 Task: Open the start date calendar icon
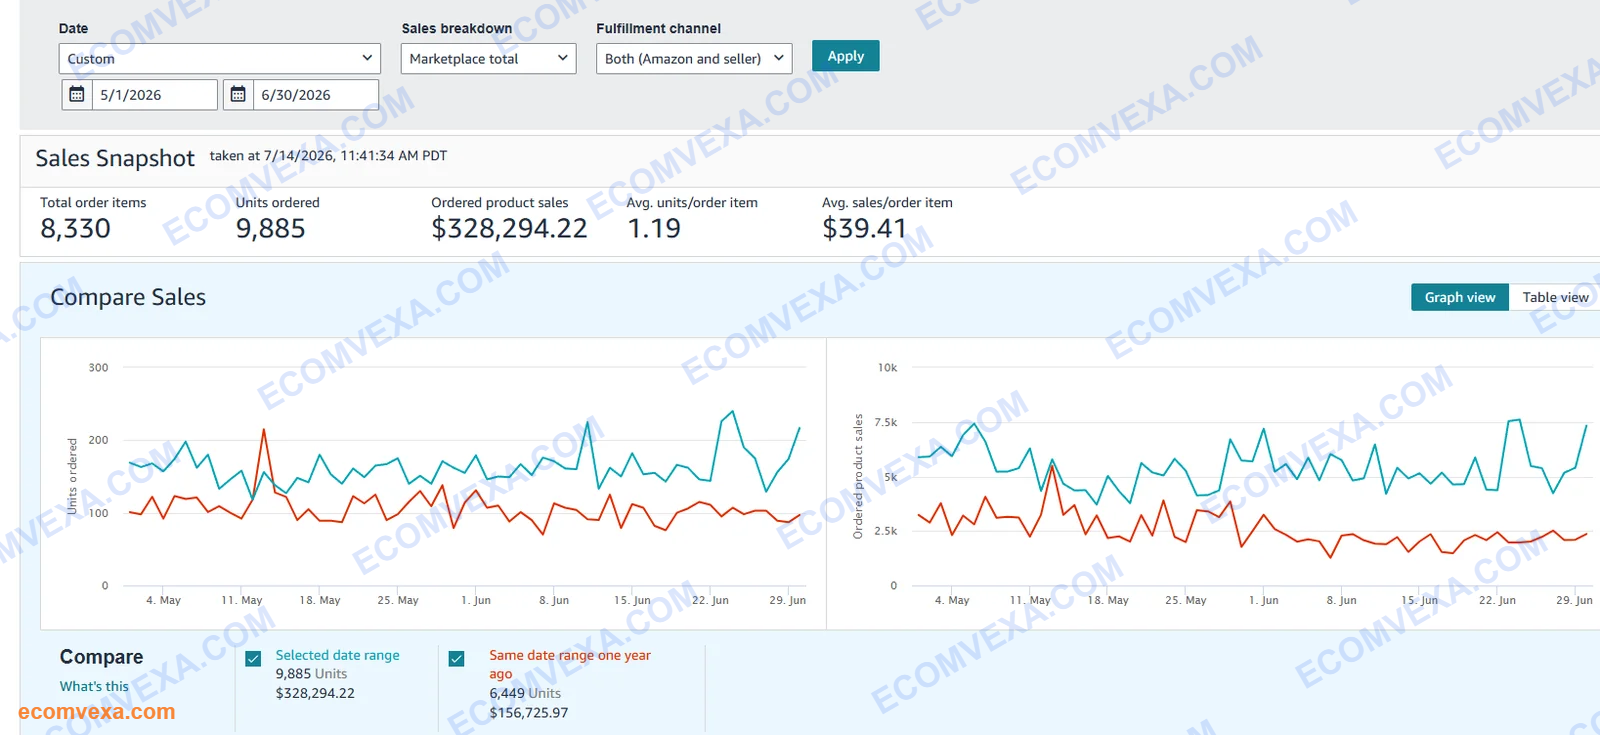77,95
